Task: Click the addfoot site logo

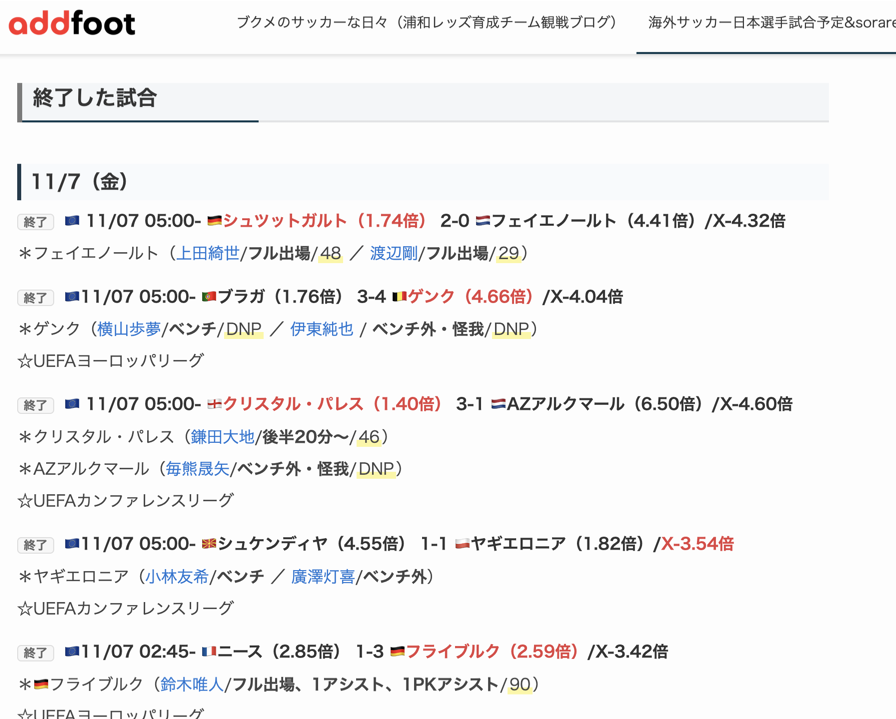Action: tap(72, 23)
